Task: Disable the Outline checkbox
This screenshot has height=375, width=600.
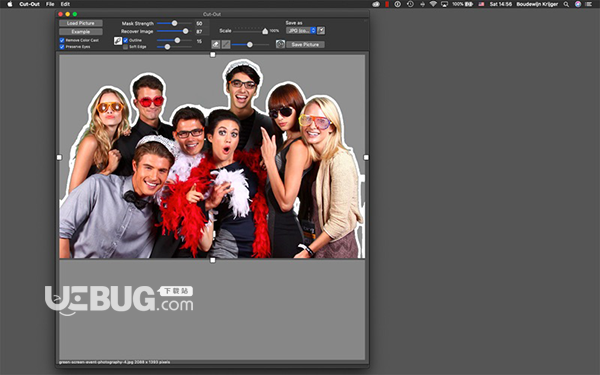Action: pyautogui.click(x=126, y=40)
